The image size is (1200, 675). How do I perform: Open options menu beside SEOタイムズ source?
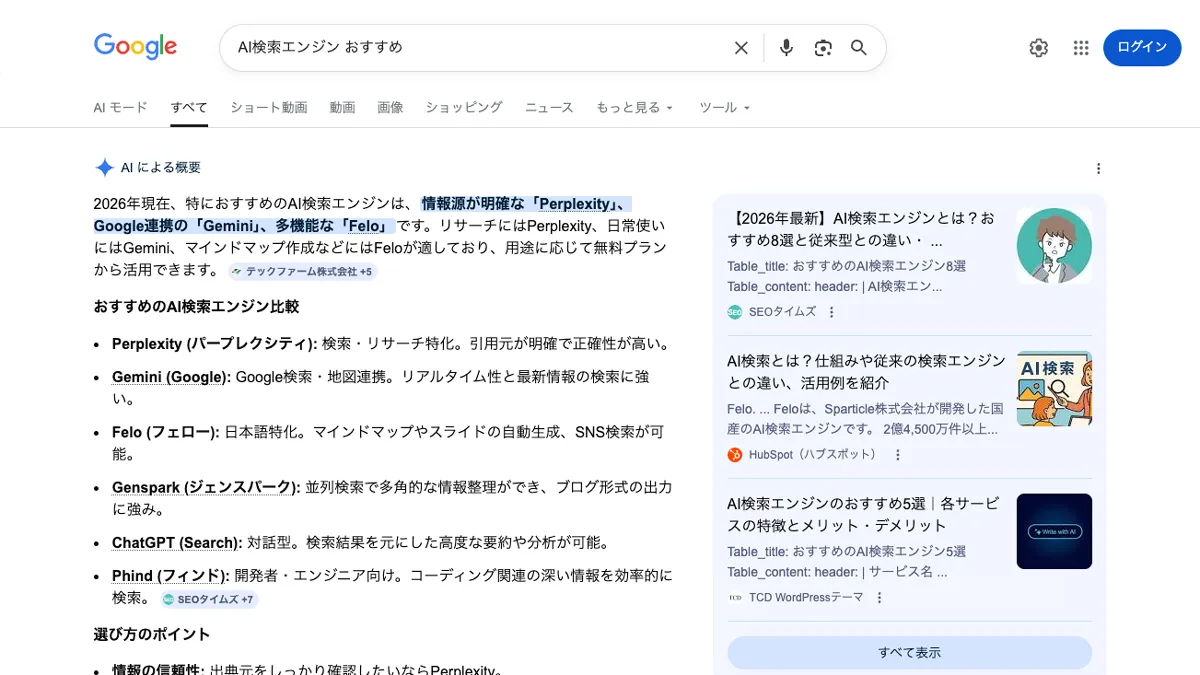[831, 312]
